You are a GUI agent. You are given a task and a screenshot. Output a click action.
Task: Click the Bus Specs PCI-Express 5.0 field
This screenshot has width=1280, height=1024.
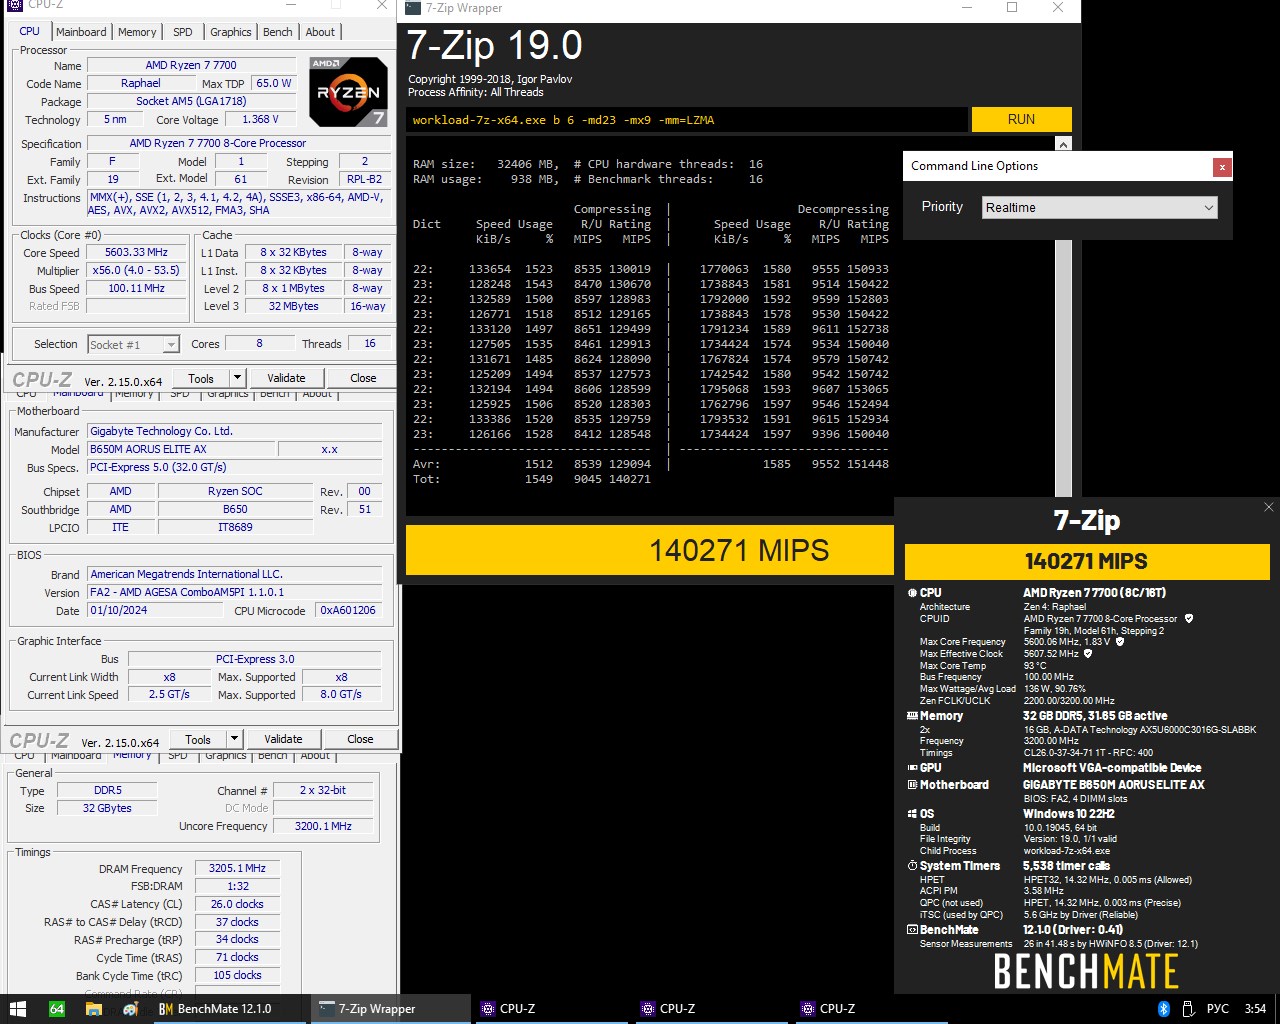pos(234,467)
